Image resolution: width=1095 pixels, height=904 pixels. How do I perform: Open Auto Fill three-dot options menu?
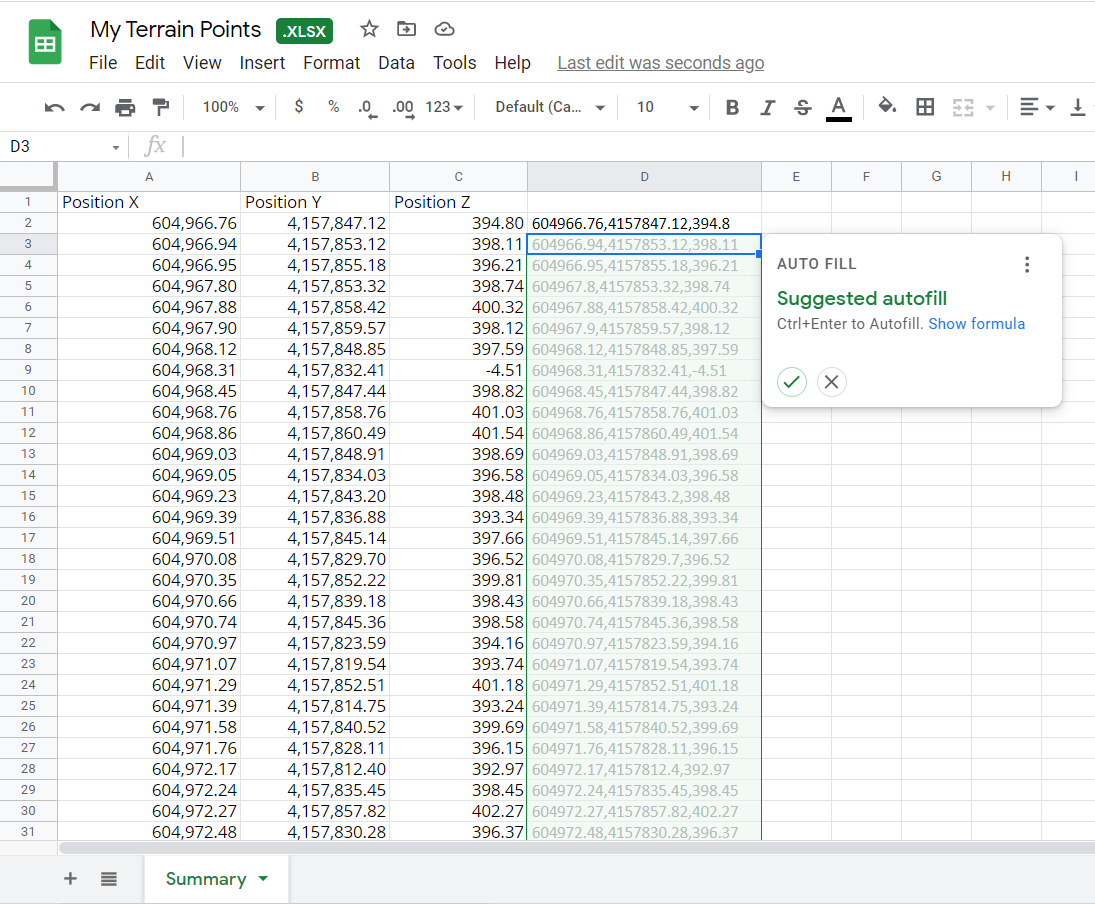tap(1027, 264)
